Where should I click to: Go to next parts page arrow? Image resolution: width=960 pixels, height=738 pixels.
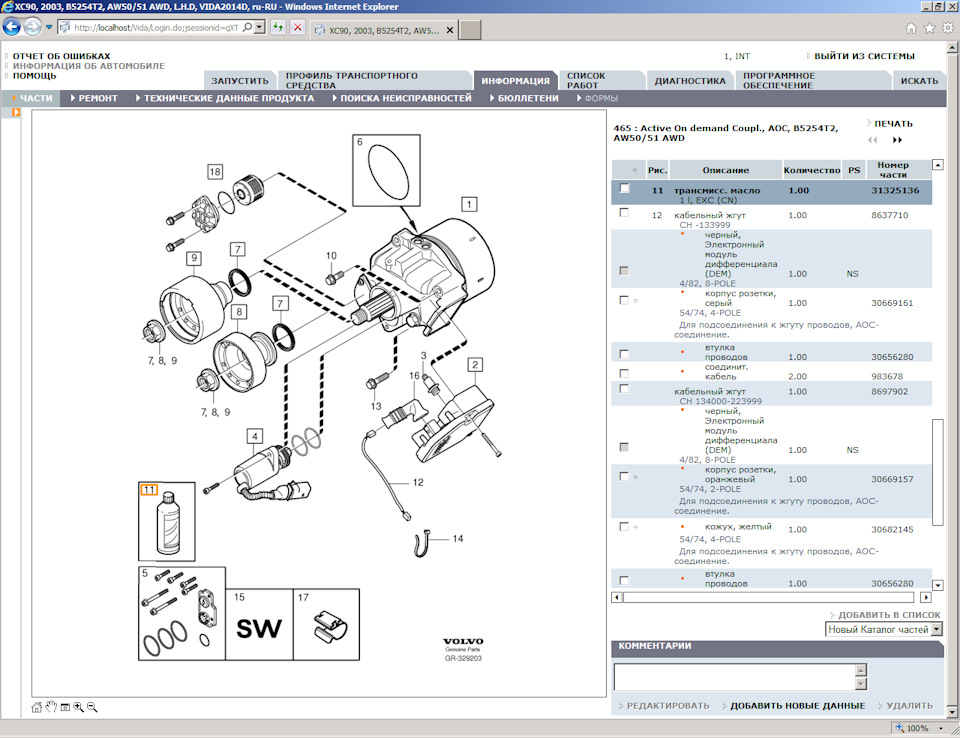(897, 140)
